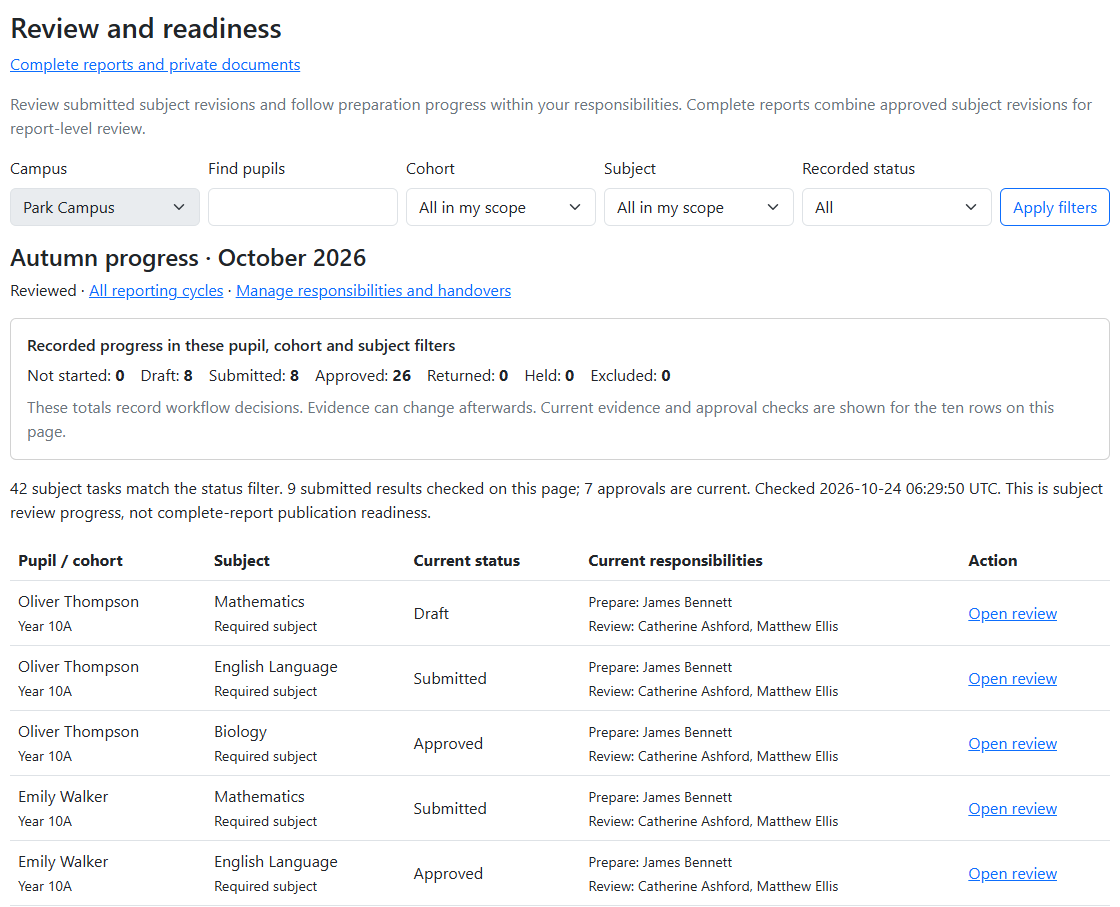
Task: Click 'Prepare: James Bennett' in Oliver Thompson Mathematics row
Action: 660,602
